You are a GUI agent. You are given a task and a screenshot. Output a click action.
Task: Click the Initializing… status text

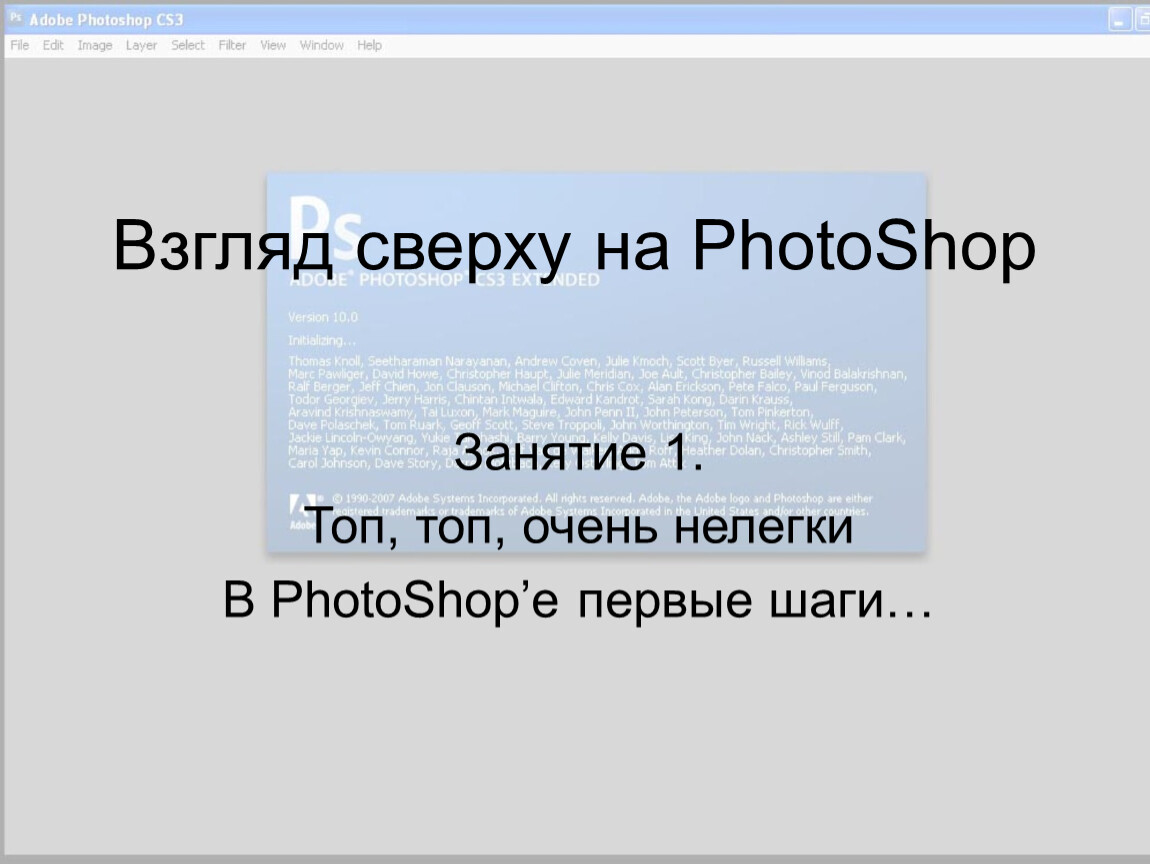point(321,341)
